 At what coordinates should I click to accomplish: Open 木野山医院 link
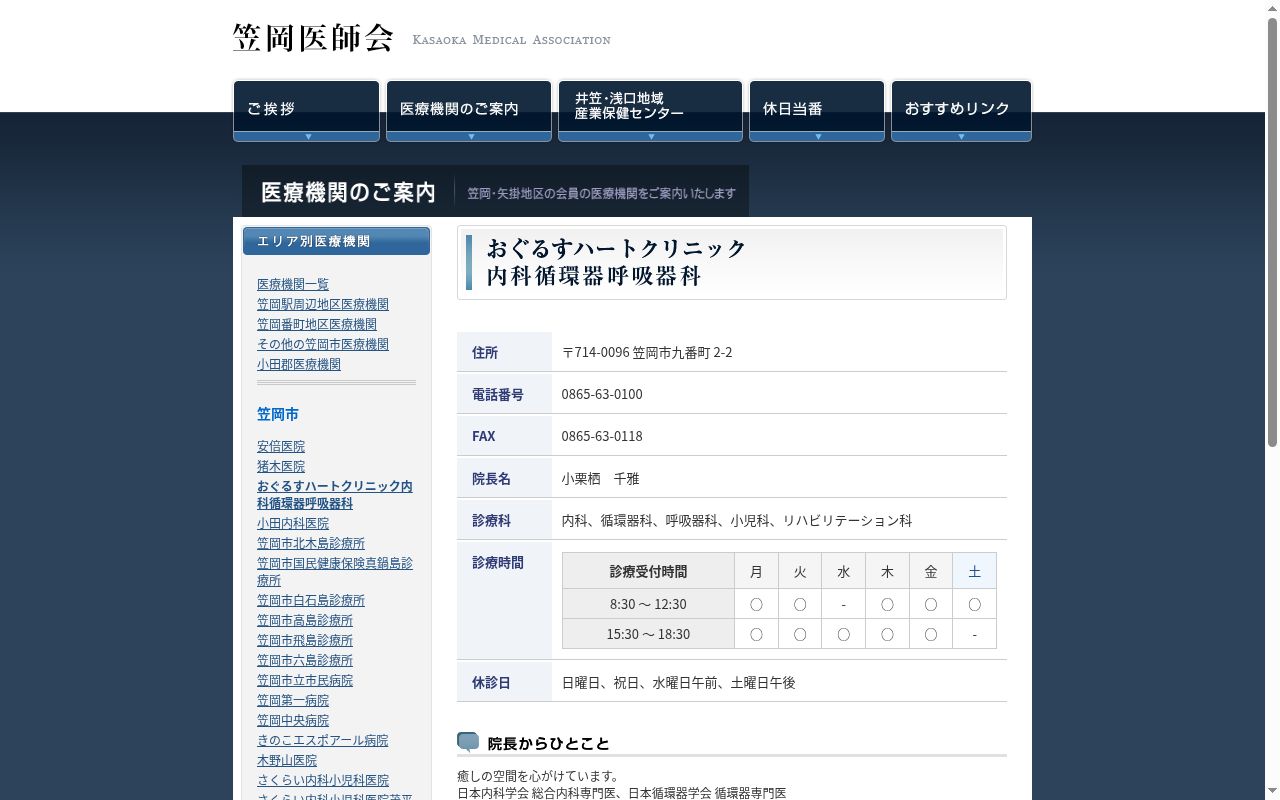point(287,760)
